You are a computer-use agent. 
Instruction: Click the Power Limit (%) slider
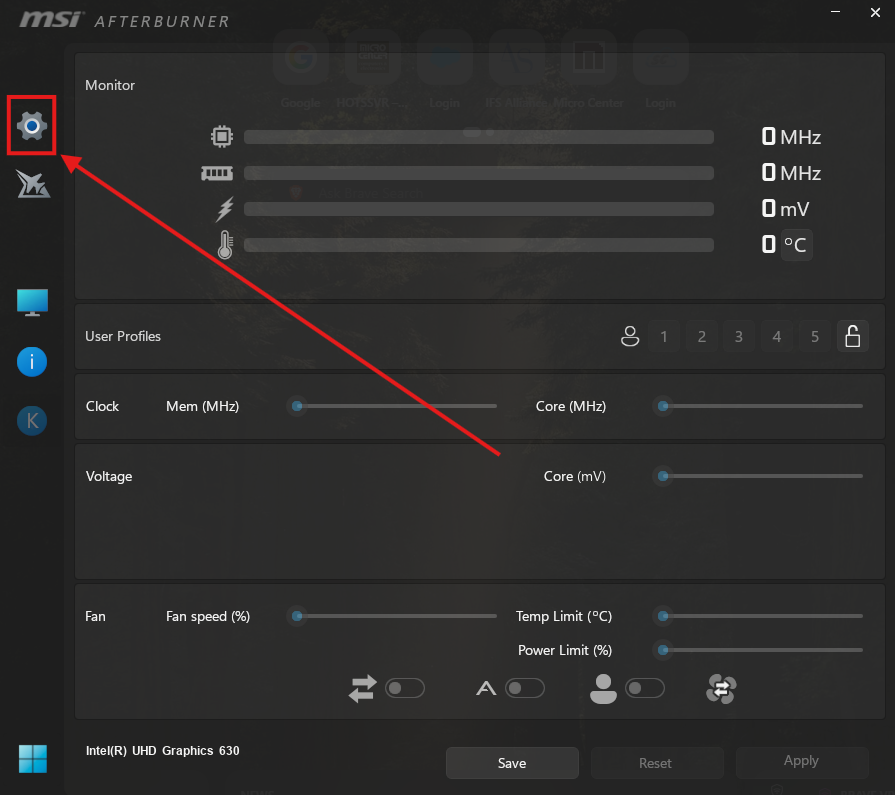click(x=759, y=650)
